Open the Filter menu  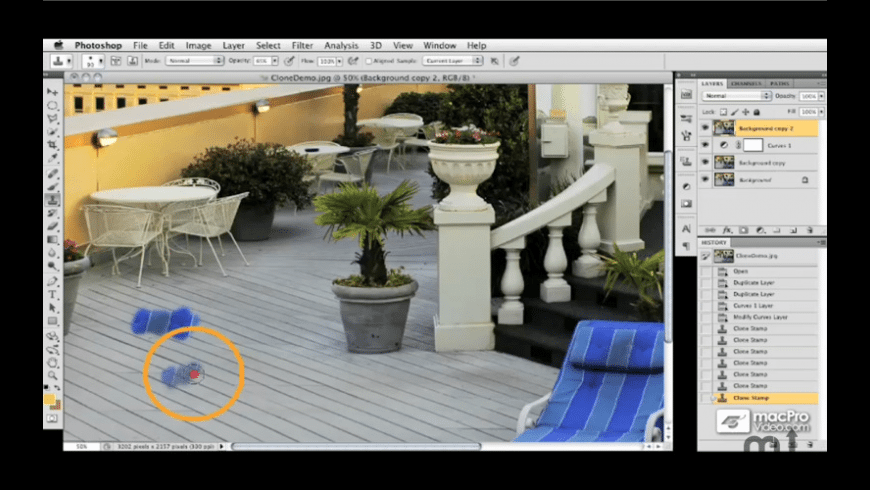click(302, 46)
